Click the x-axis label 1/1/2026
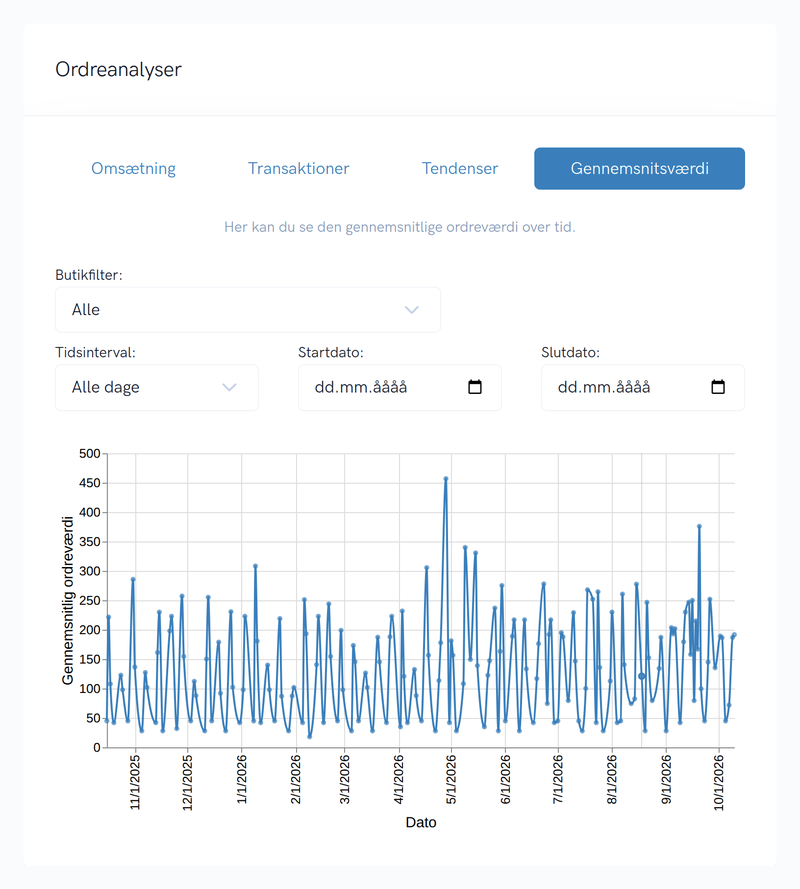This screenshot has width=800, height=889. 242,780
